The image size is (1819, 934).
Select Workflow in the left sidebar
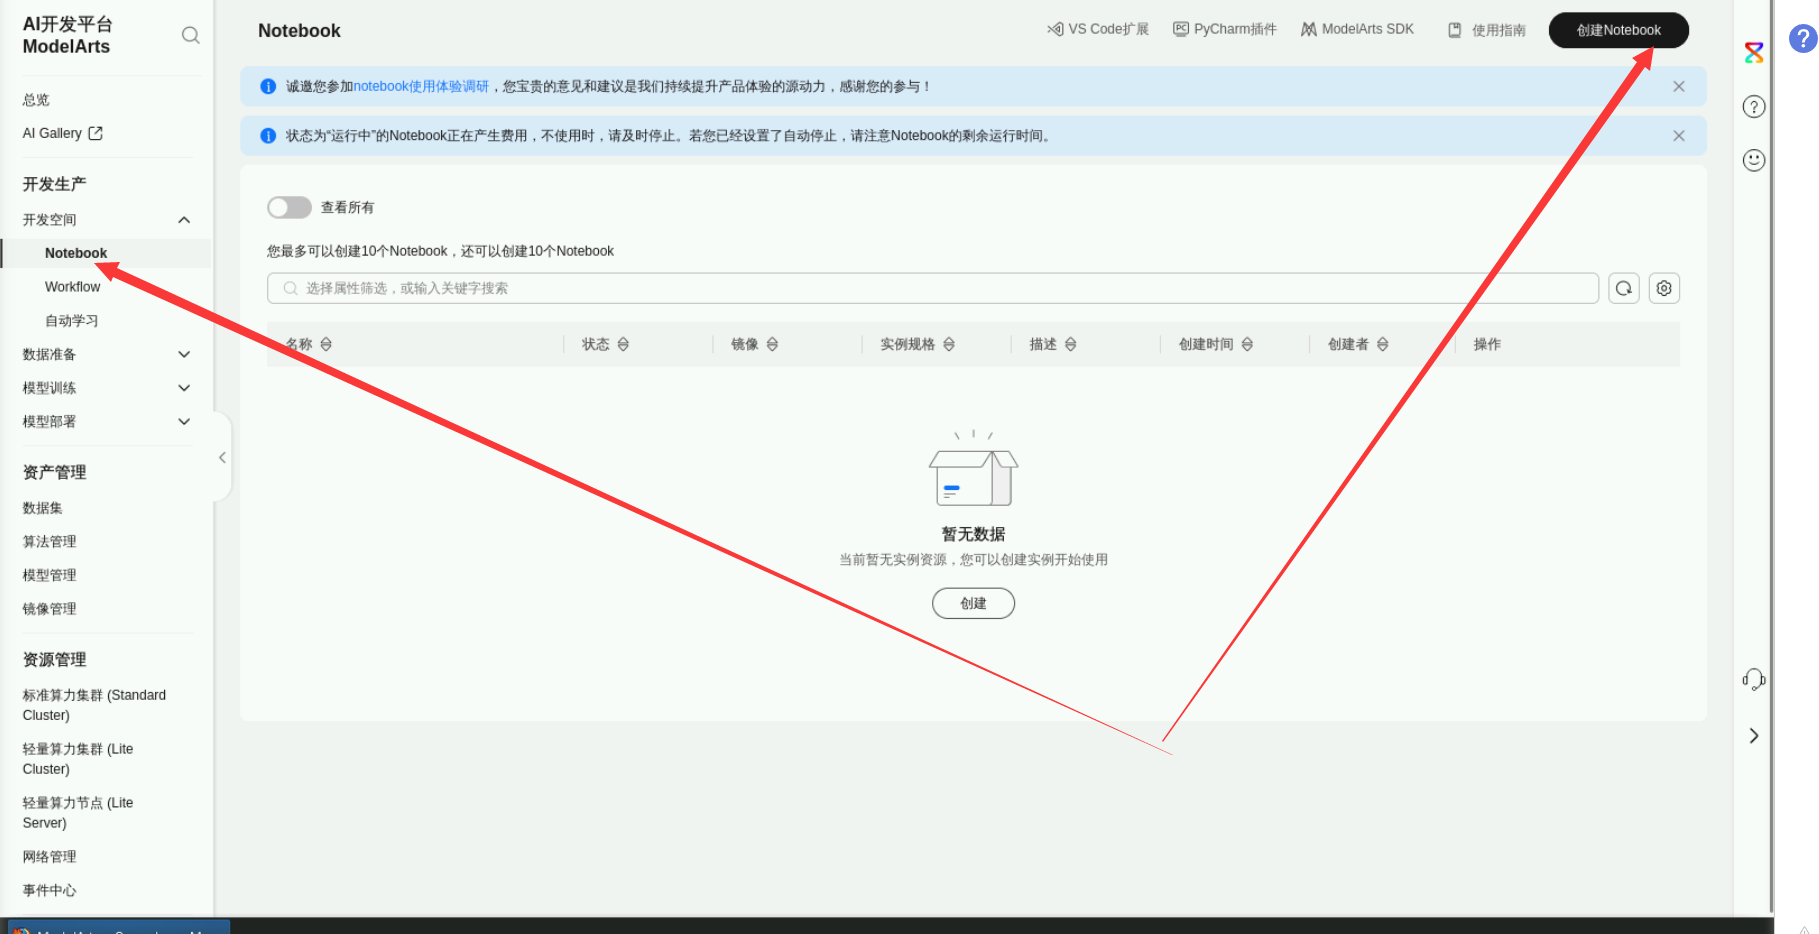click(x=72, y=286)
